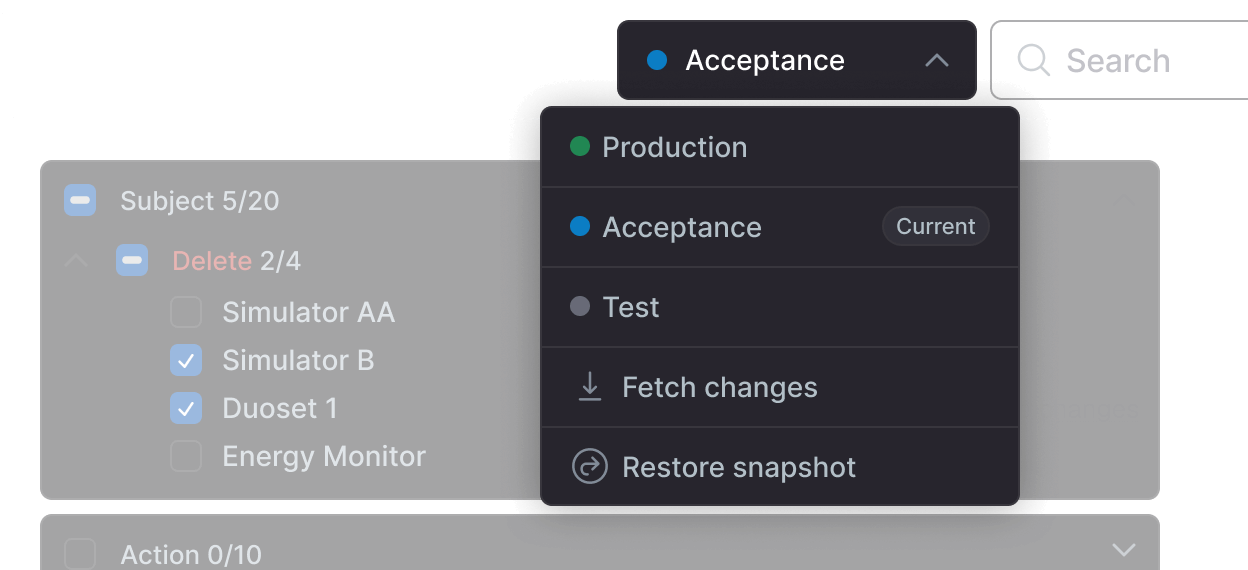The width and height of the screenshot is (1248, 570).
Task: Select Test from the environment menu
Action: point(631,307)
